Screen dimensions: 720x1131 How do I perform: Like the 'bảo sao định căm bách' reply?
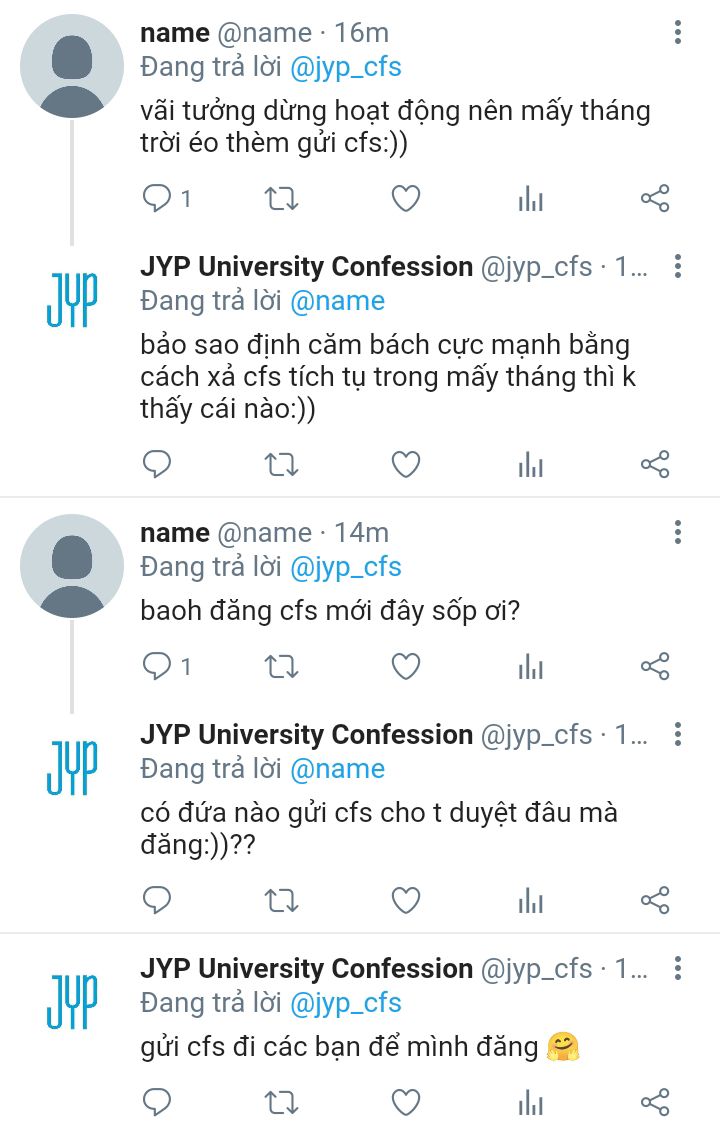tap(405, 465)
